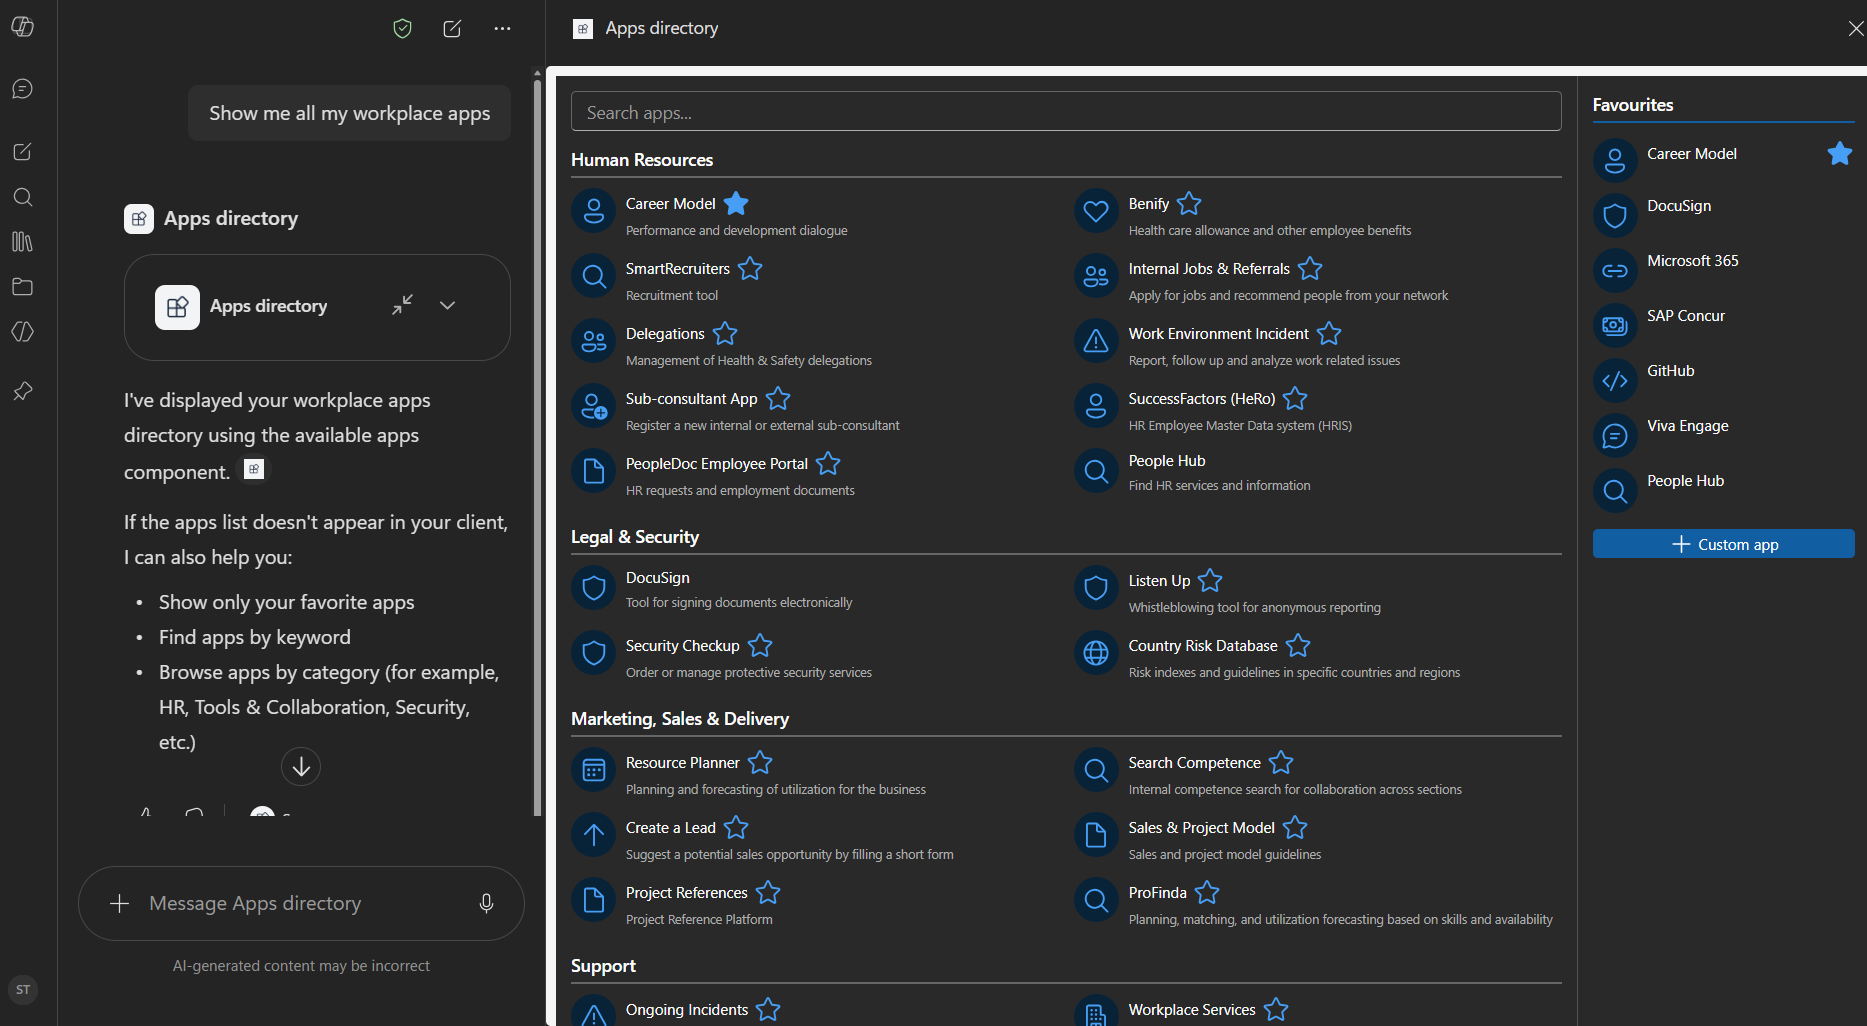Focus the Message Apps directory input
Viewport: 1867px width, 1026px height.
(300, 903)
